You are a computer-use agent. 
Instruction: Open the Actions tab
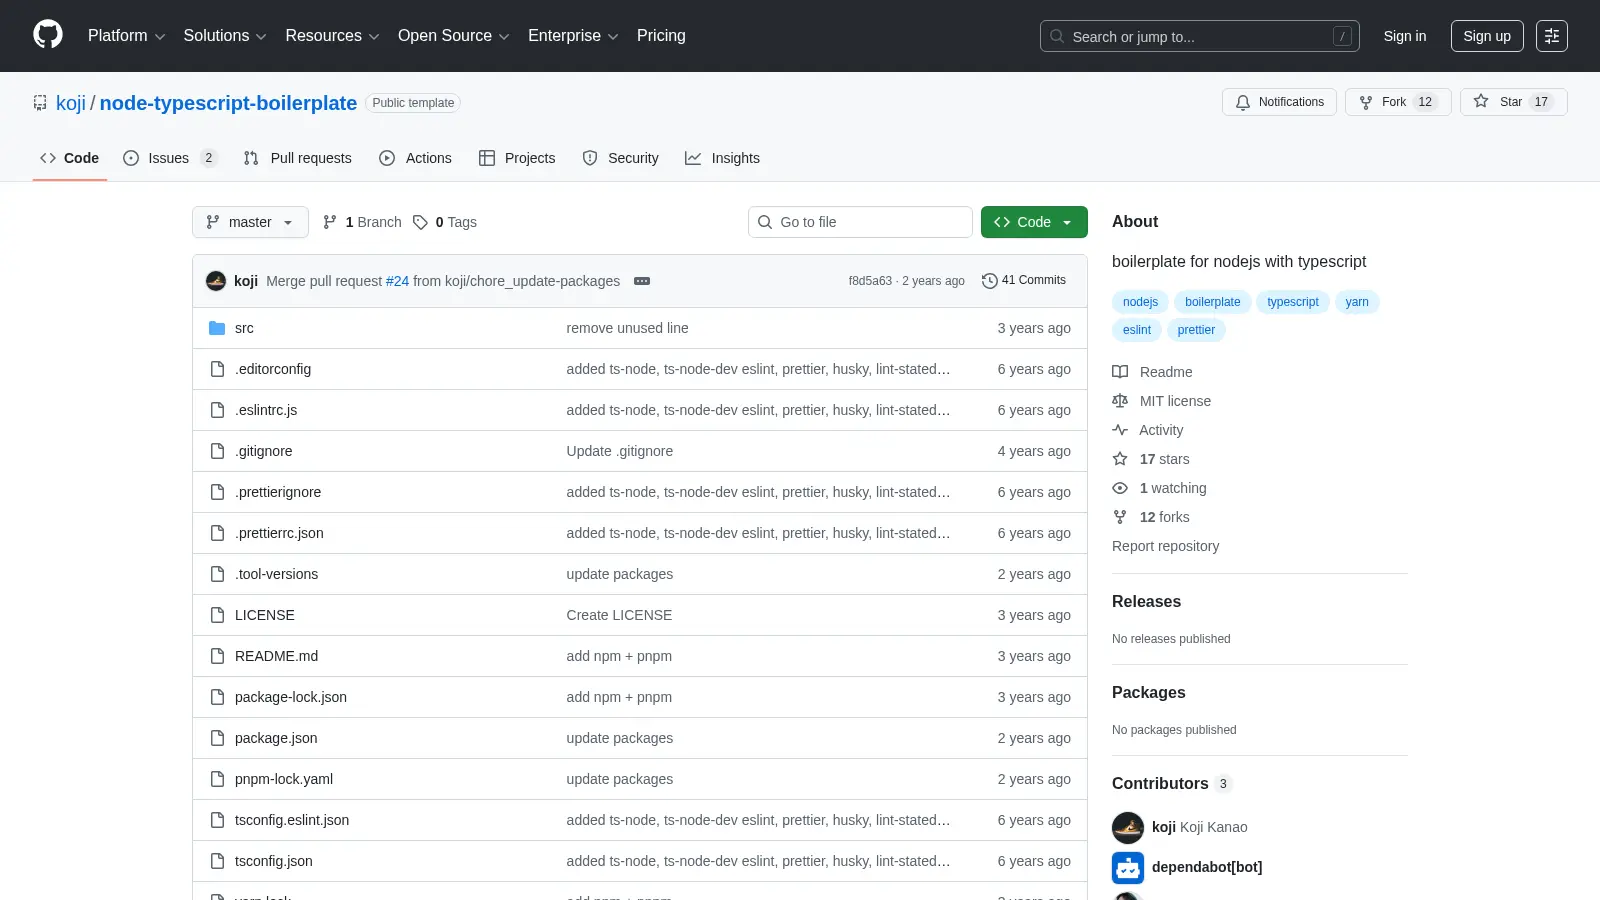(415, 158)
